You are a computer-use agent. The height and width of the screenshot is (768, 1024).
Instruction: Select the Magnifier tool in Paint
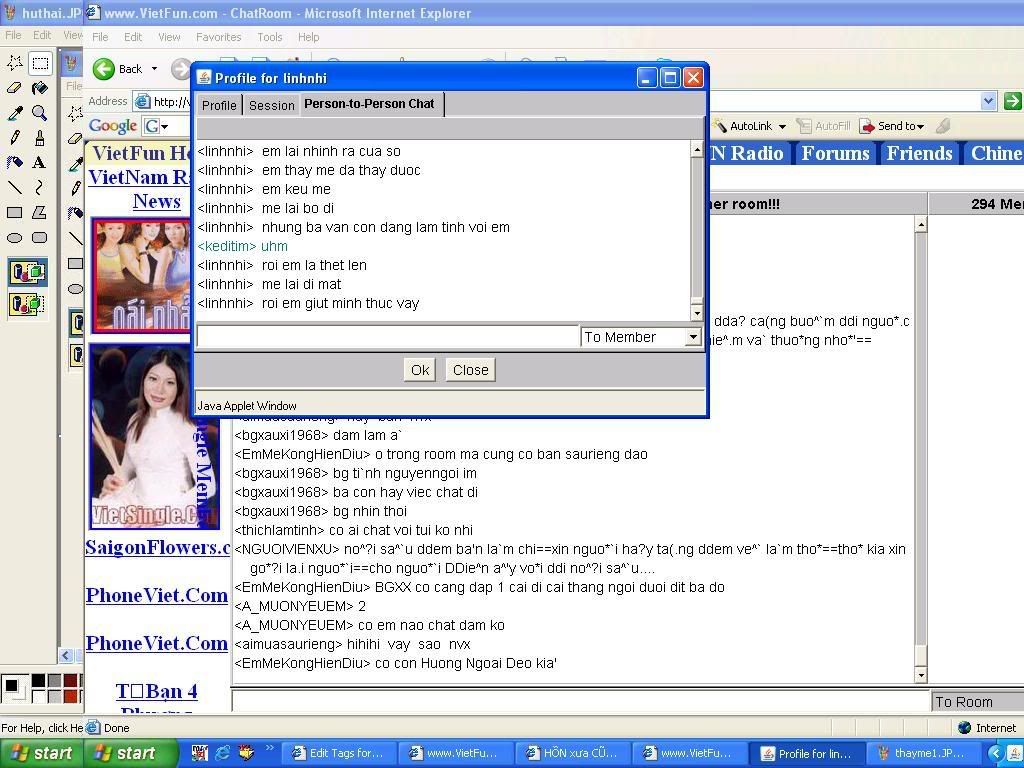point(40,113)
